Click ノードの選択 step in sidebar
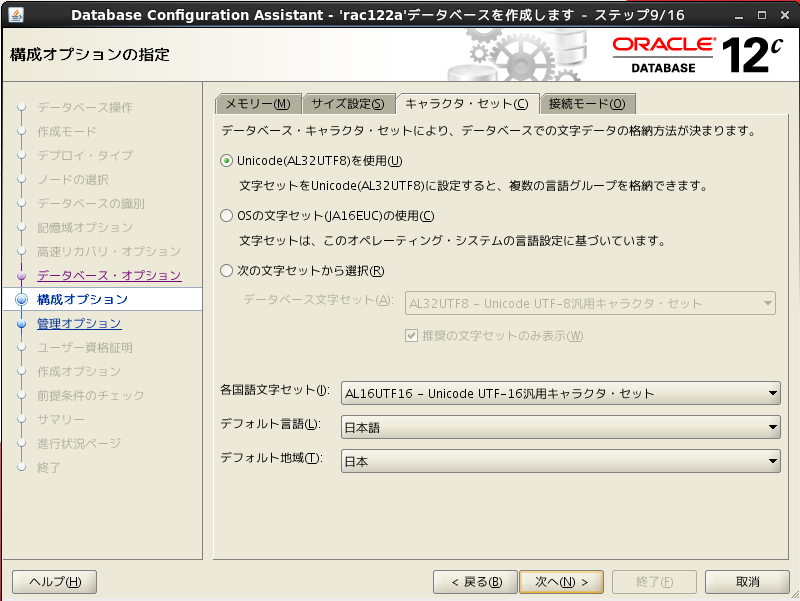The image size is (800, 601). click(x=73, y=180)
